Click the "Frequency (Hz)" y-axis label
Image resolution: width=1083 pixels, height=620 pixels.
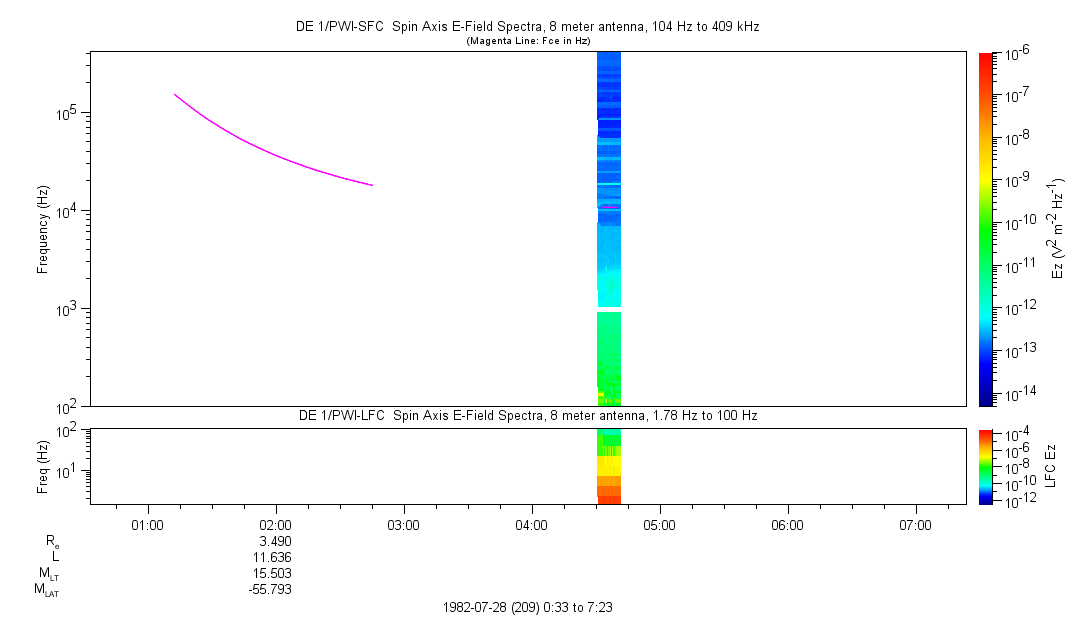[x=43, y=229]
